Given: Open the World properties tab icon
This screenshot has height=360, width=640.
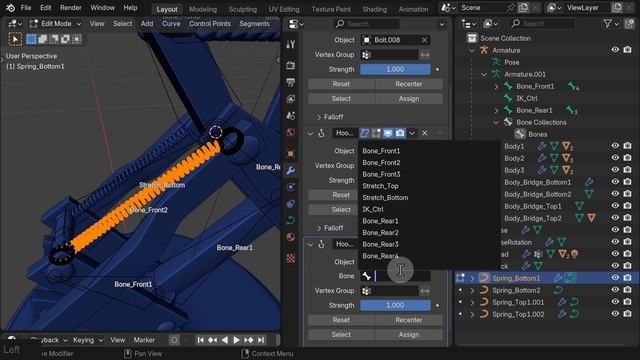Looking at the screenshot, I should coord(290,133).
